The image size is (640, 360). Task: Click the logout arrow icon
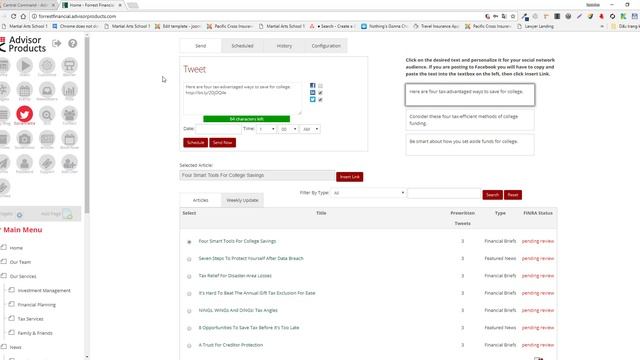pos(57,43)
